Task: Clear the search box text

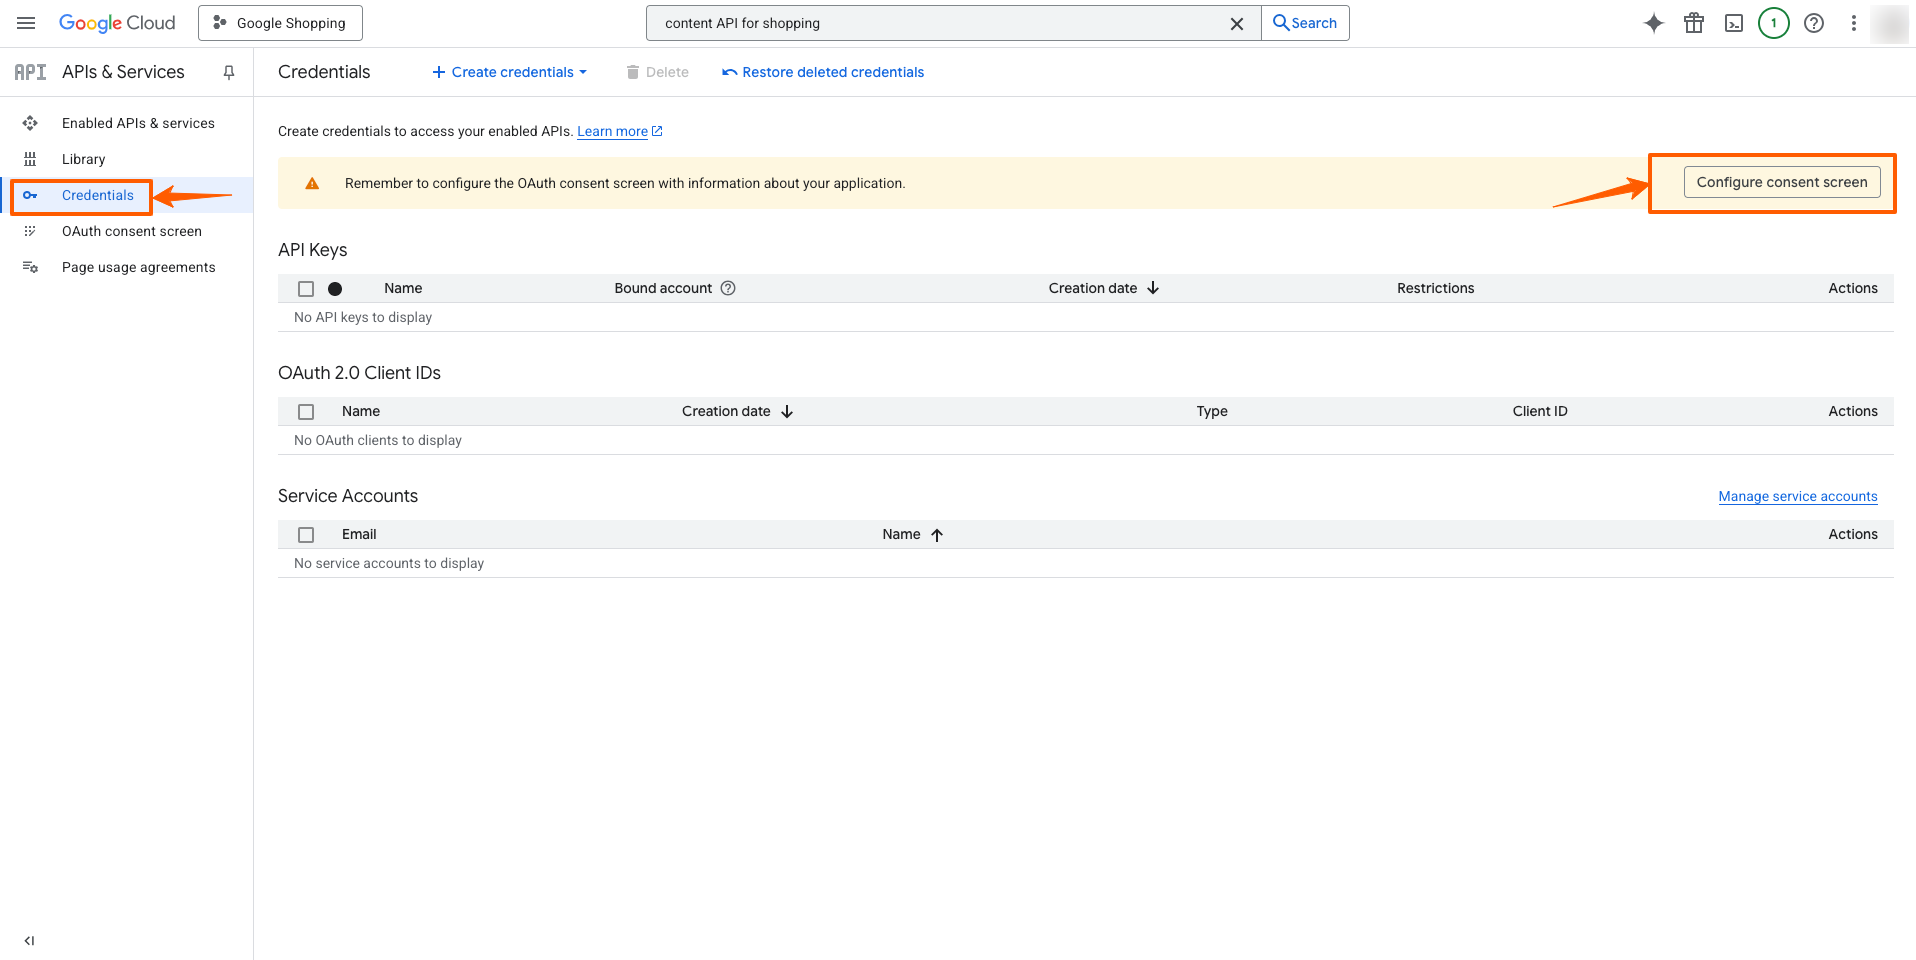Action: [1237, 24]
